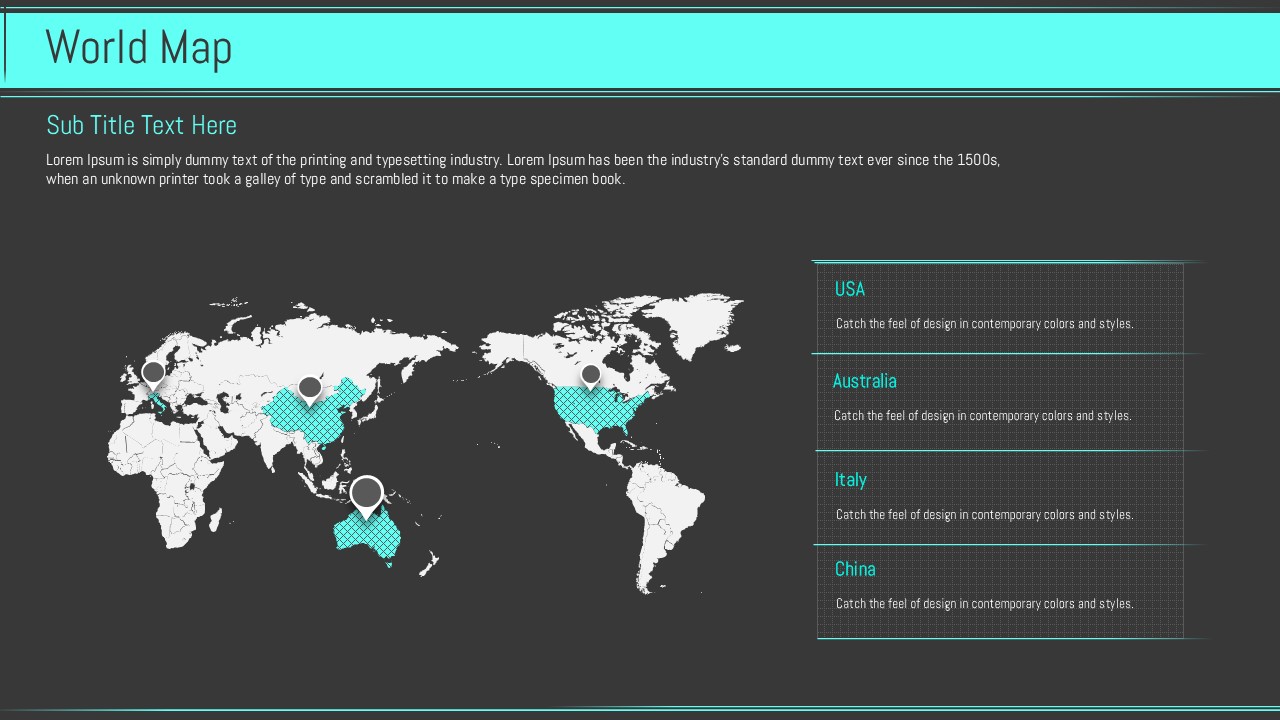Select the map pin over the USA
The height and width of the screenshot is (720, 1280).
[591, 376]
